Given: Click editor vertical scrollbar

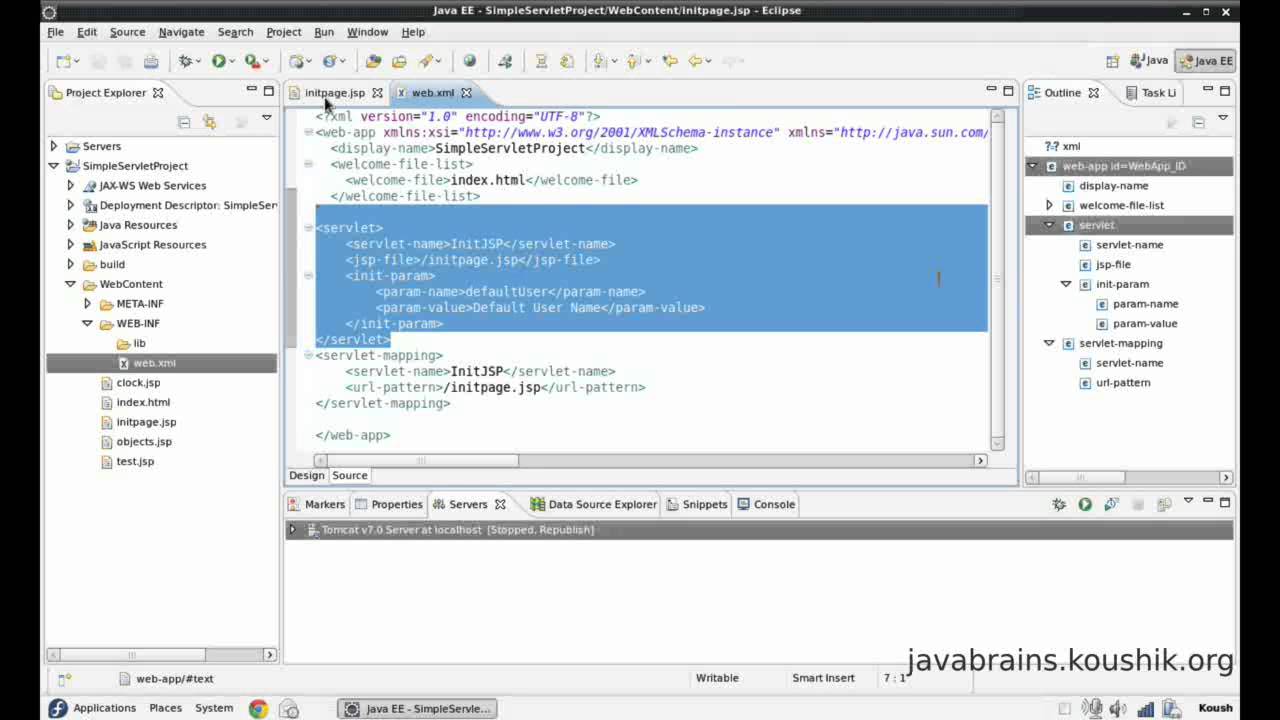Looking at the screenshot, I should [997, 280].
